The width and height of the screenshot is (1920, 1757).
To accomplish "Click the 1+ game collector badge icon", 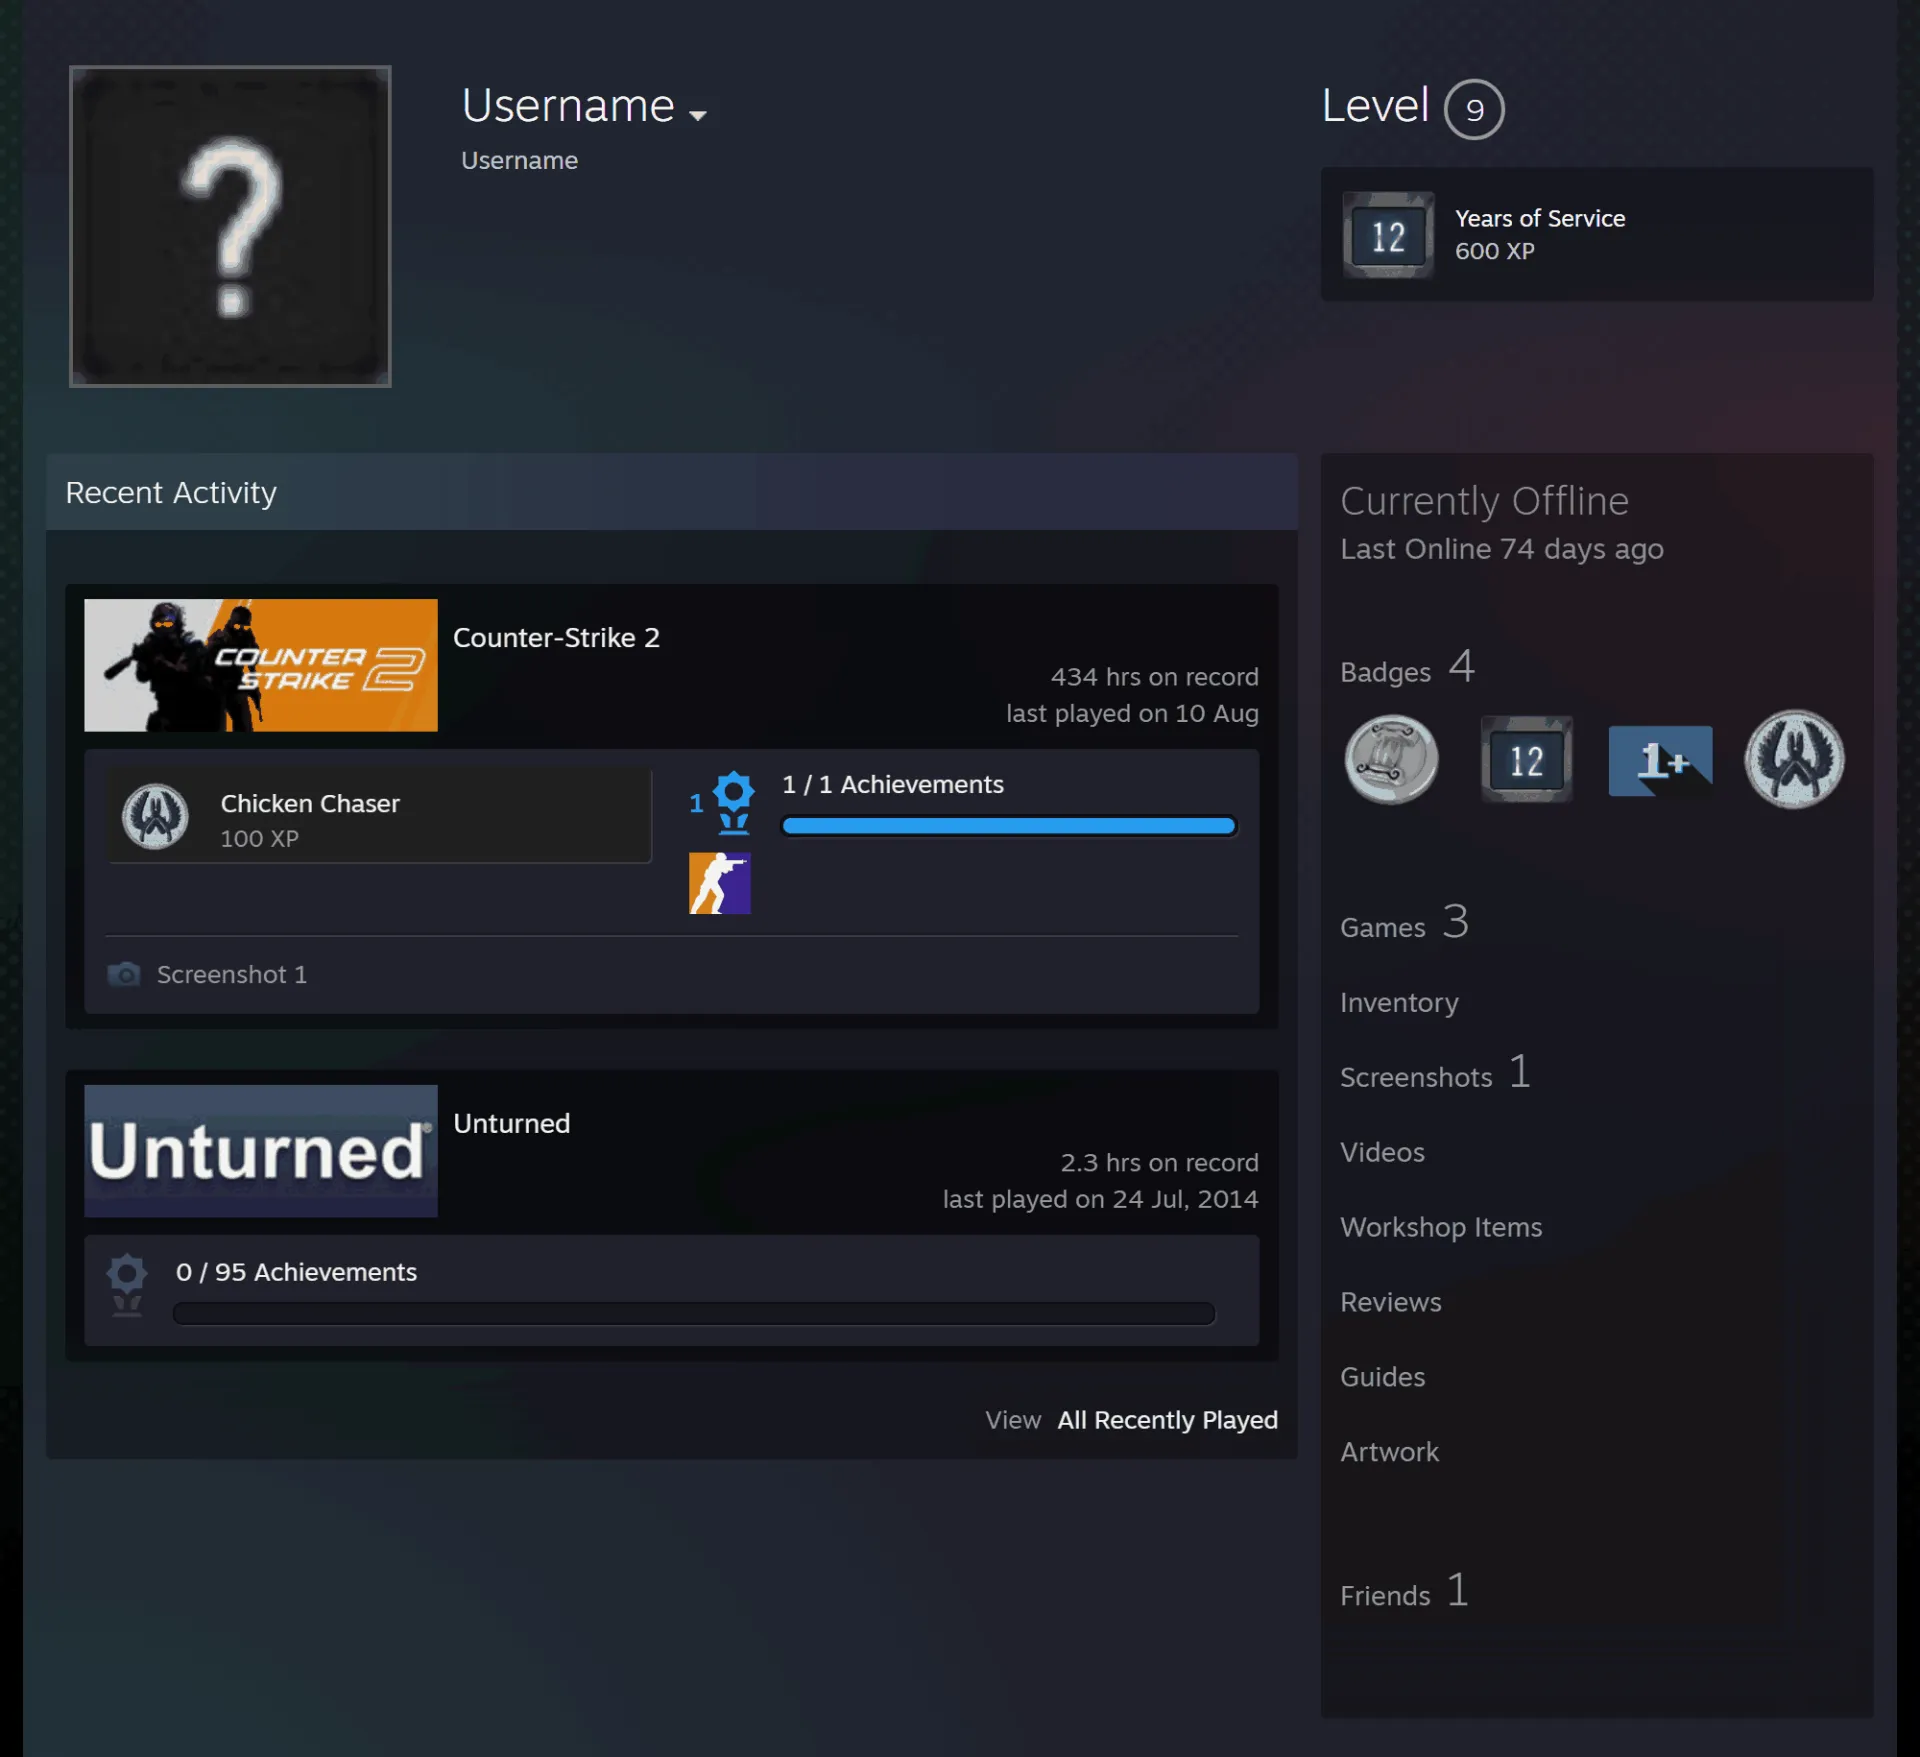I will point(1660,761).
